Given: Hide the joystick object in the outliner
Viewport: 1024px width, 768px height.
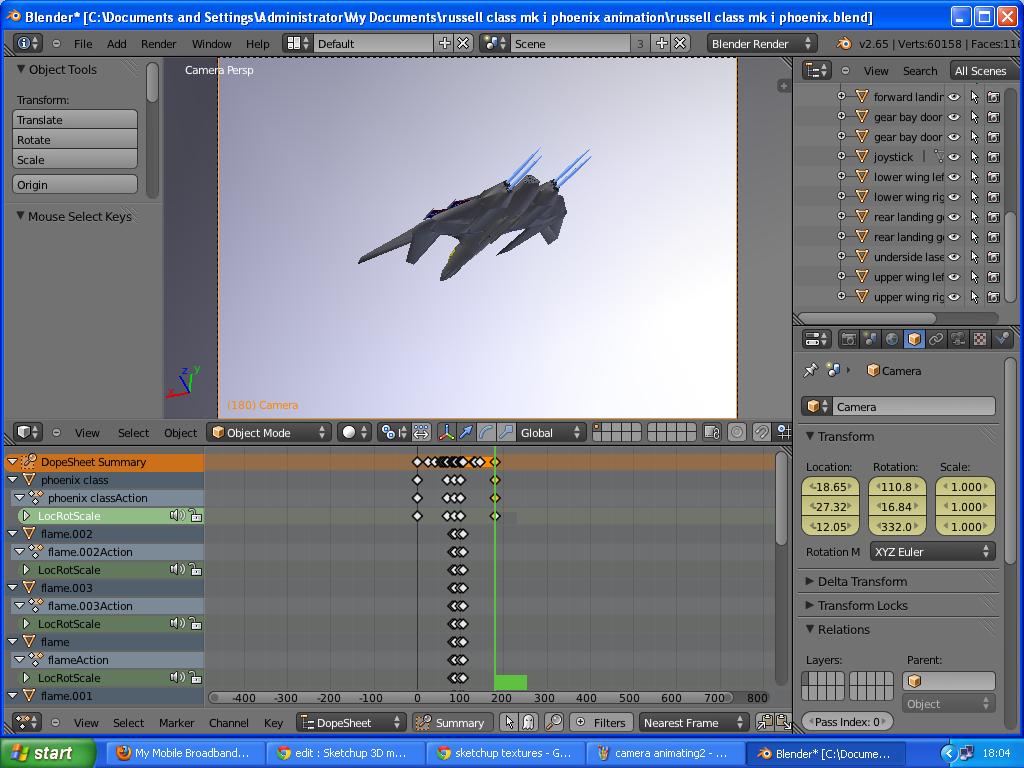Looking at the screenshot, I should (955, 156).
